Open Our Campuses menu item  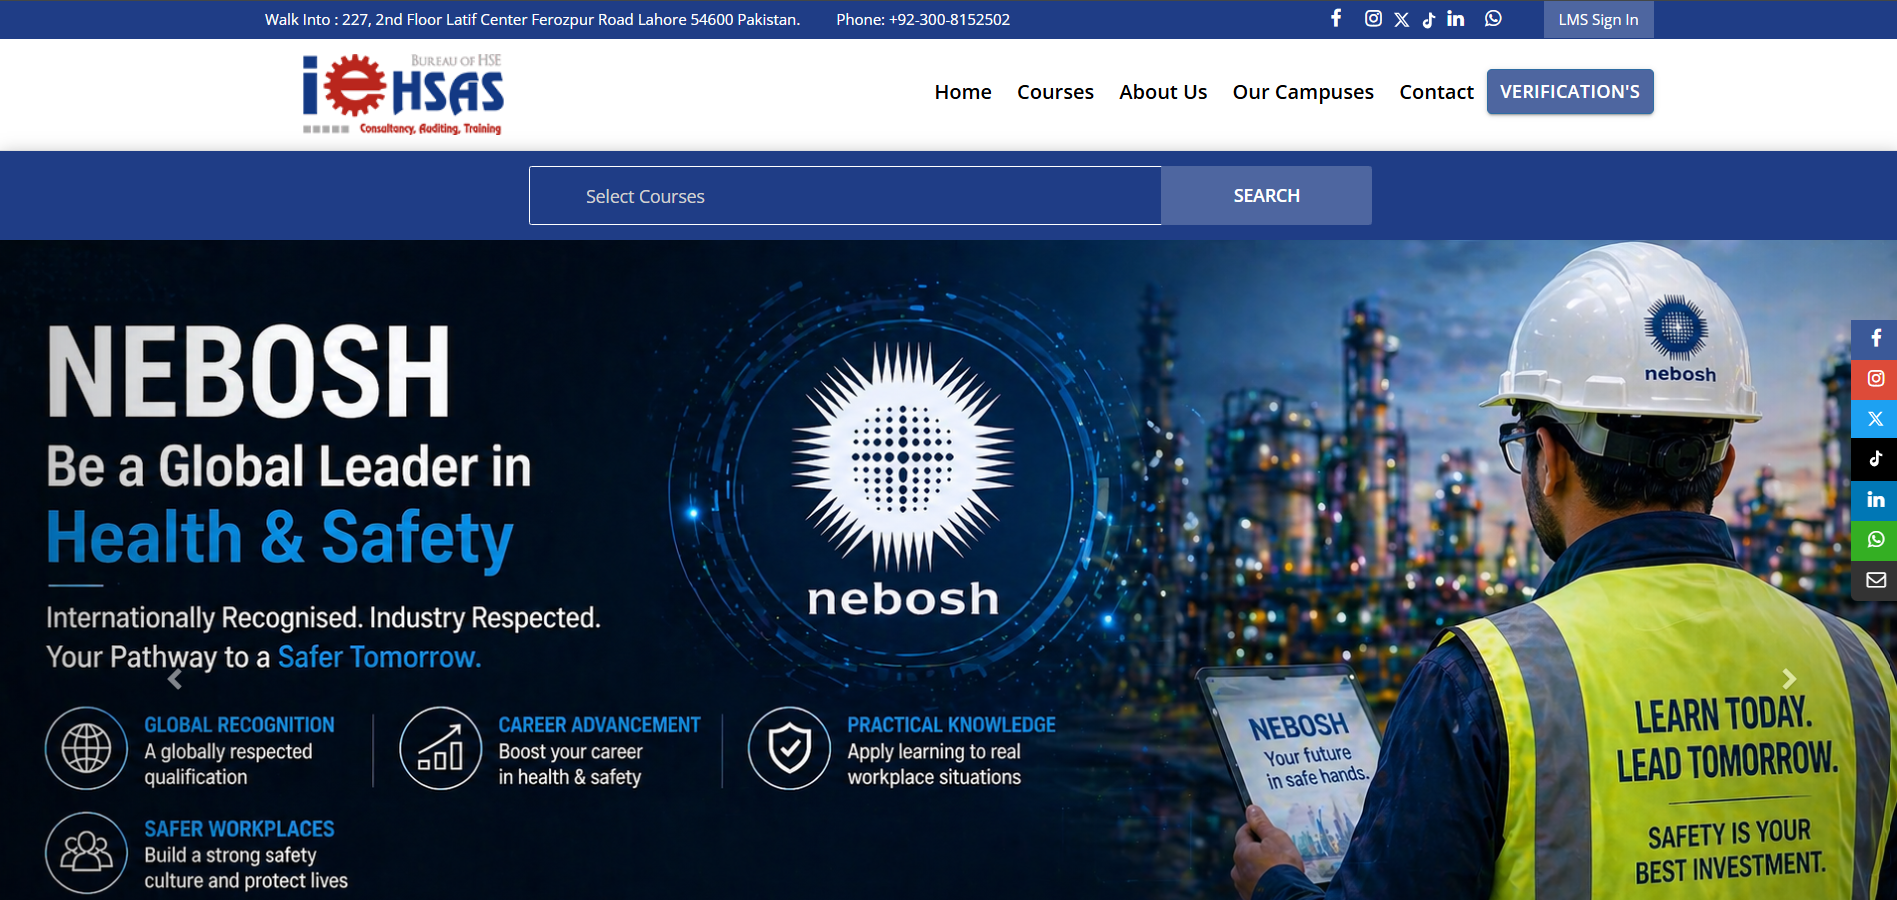(1303, 92)
